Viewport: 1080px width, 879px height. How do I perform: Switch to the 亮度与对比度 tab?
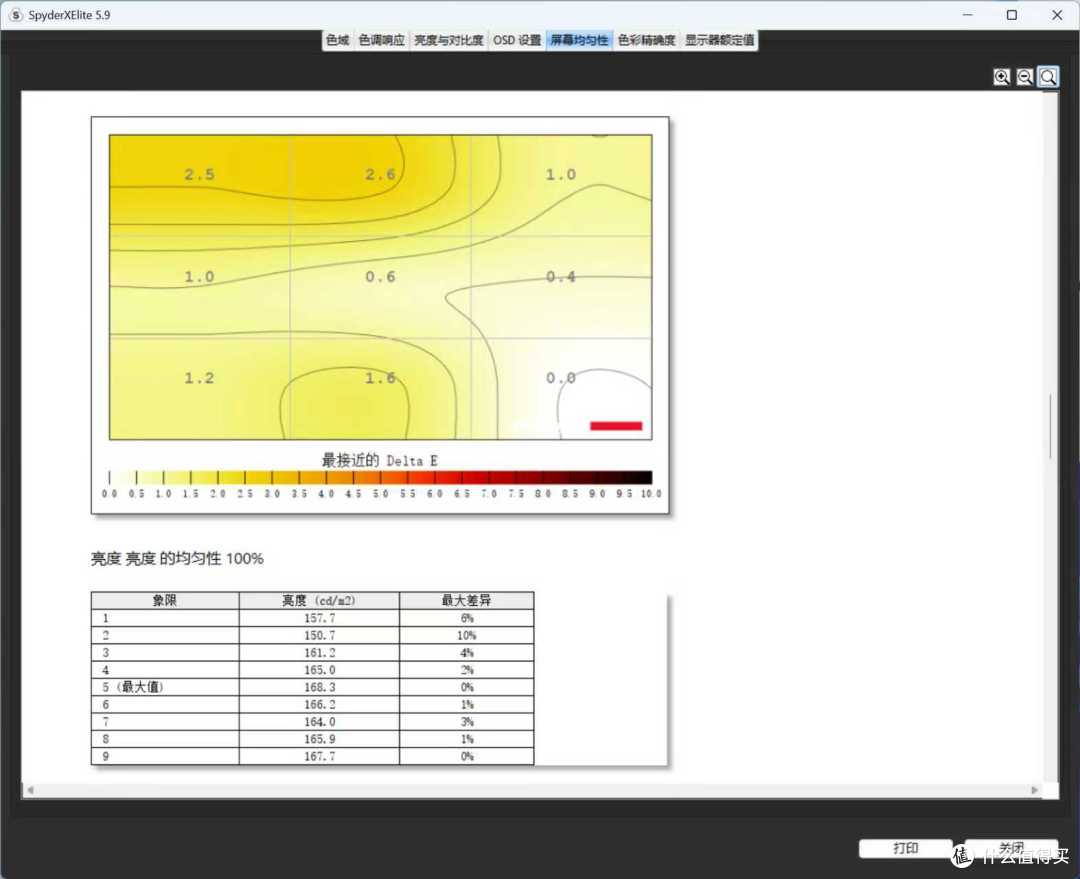coord(448,40)
